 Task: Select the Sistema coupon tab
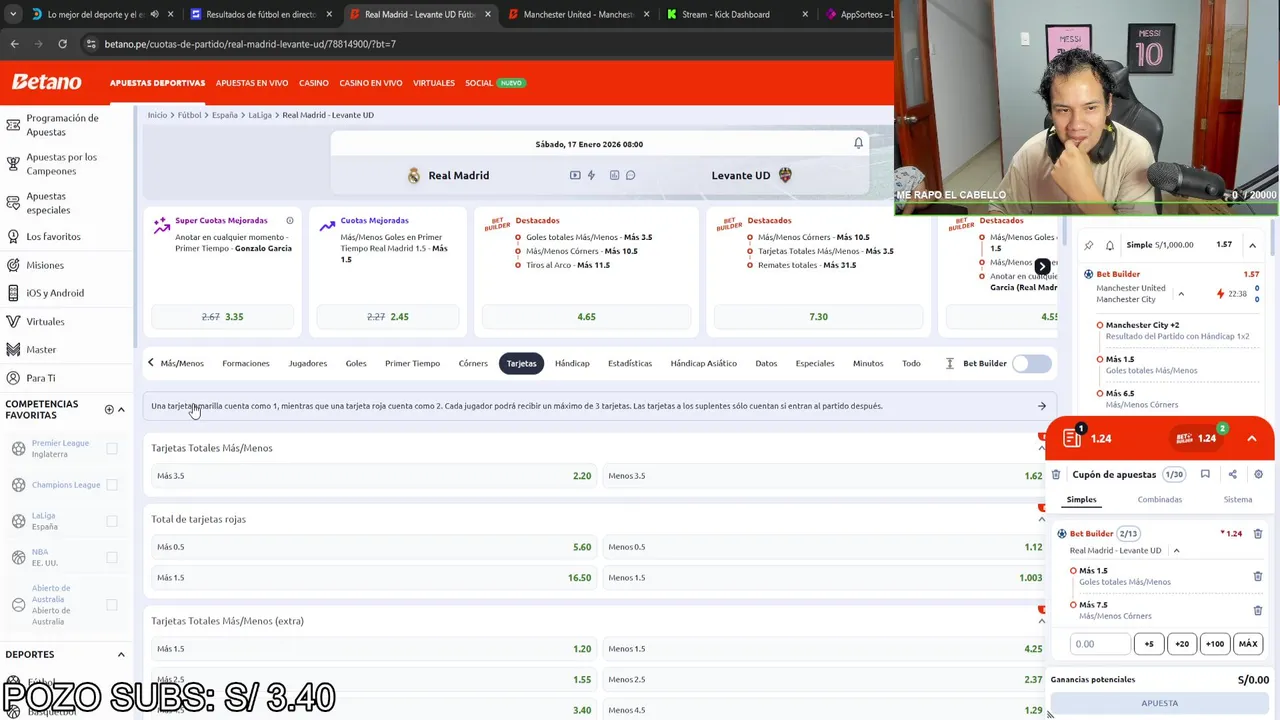(x=1237, y=499)
